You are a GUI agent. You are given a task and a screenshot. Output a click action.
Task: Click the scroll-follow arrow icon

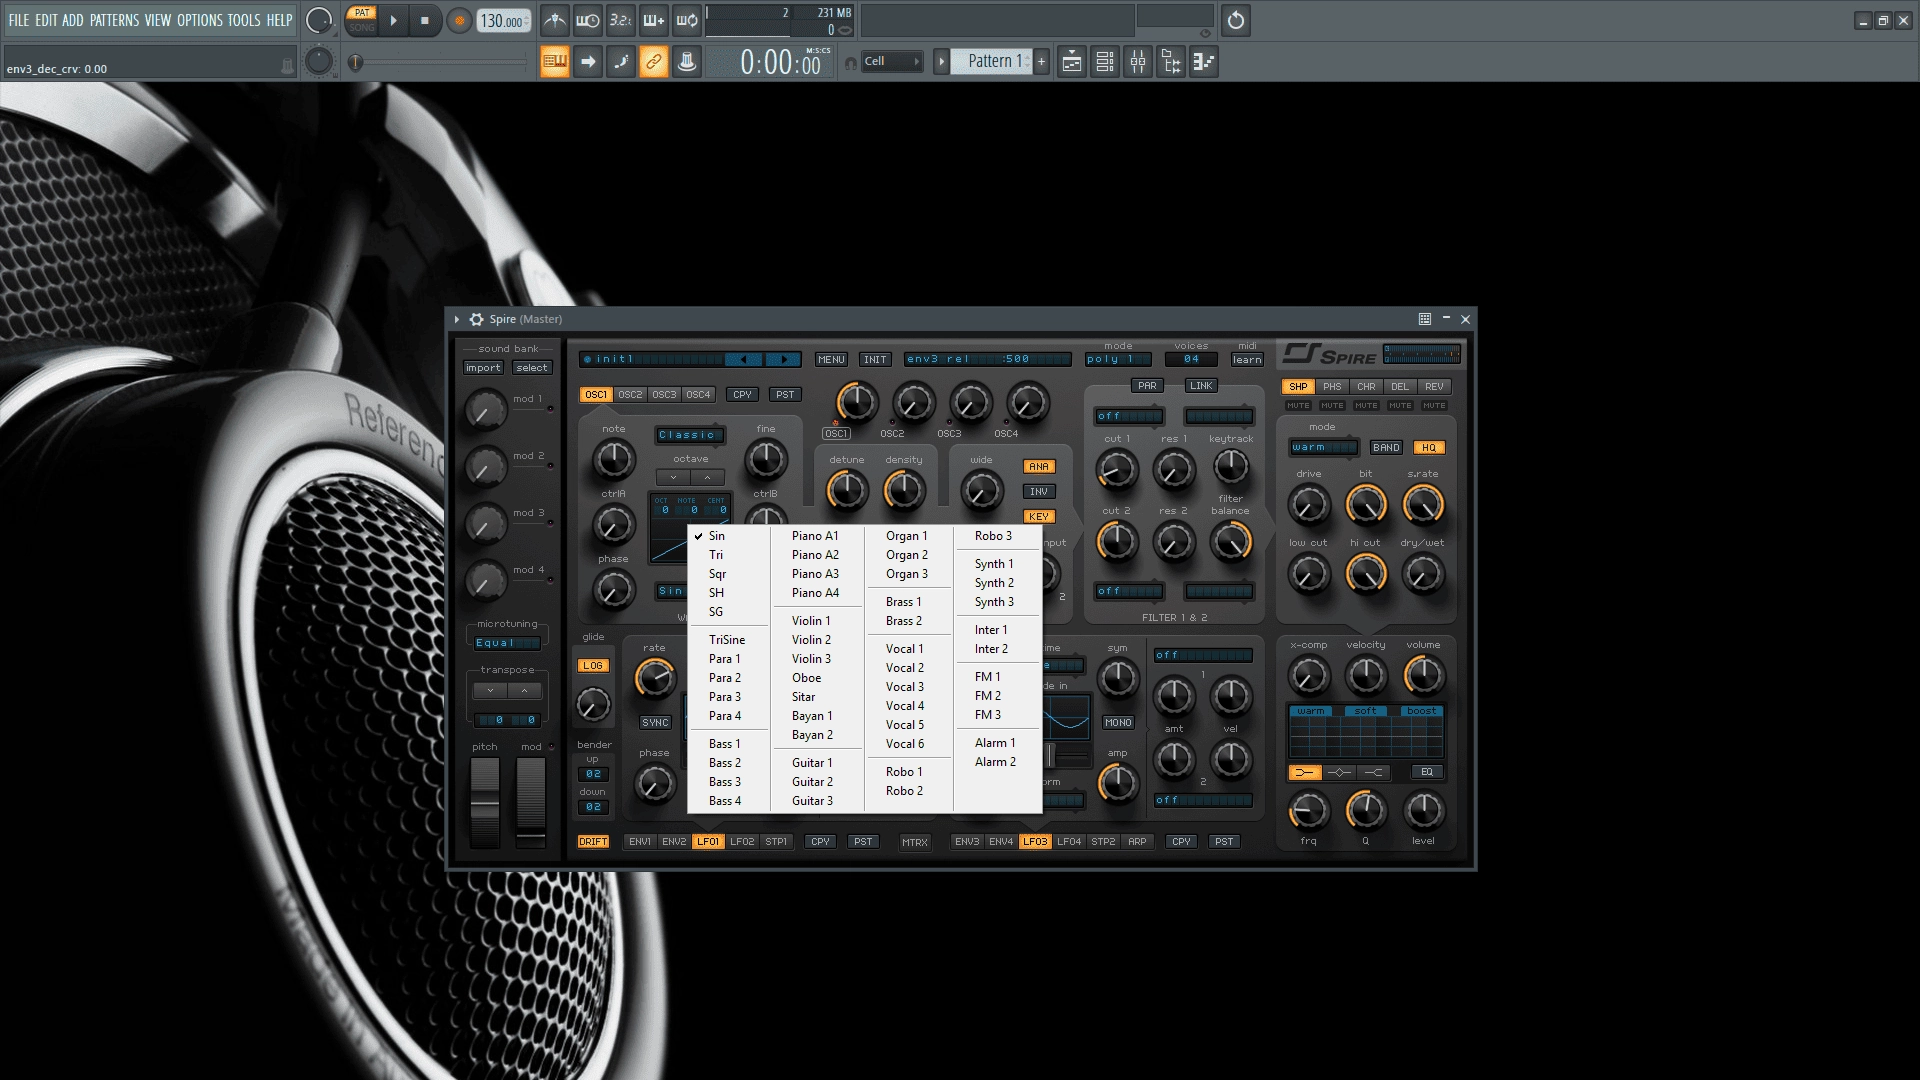pyautogui.click(x=588, y=62)
